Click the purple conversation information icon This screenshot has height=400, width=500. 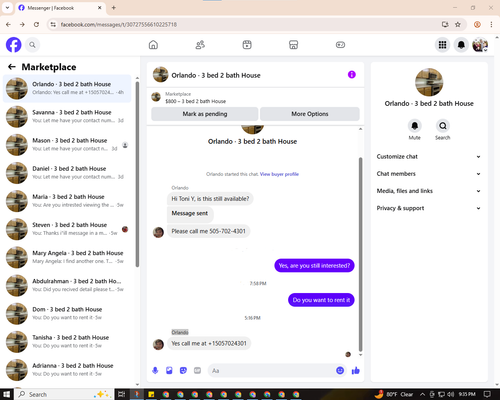(352, 75)
